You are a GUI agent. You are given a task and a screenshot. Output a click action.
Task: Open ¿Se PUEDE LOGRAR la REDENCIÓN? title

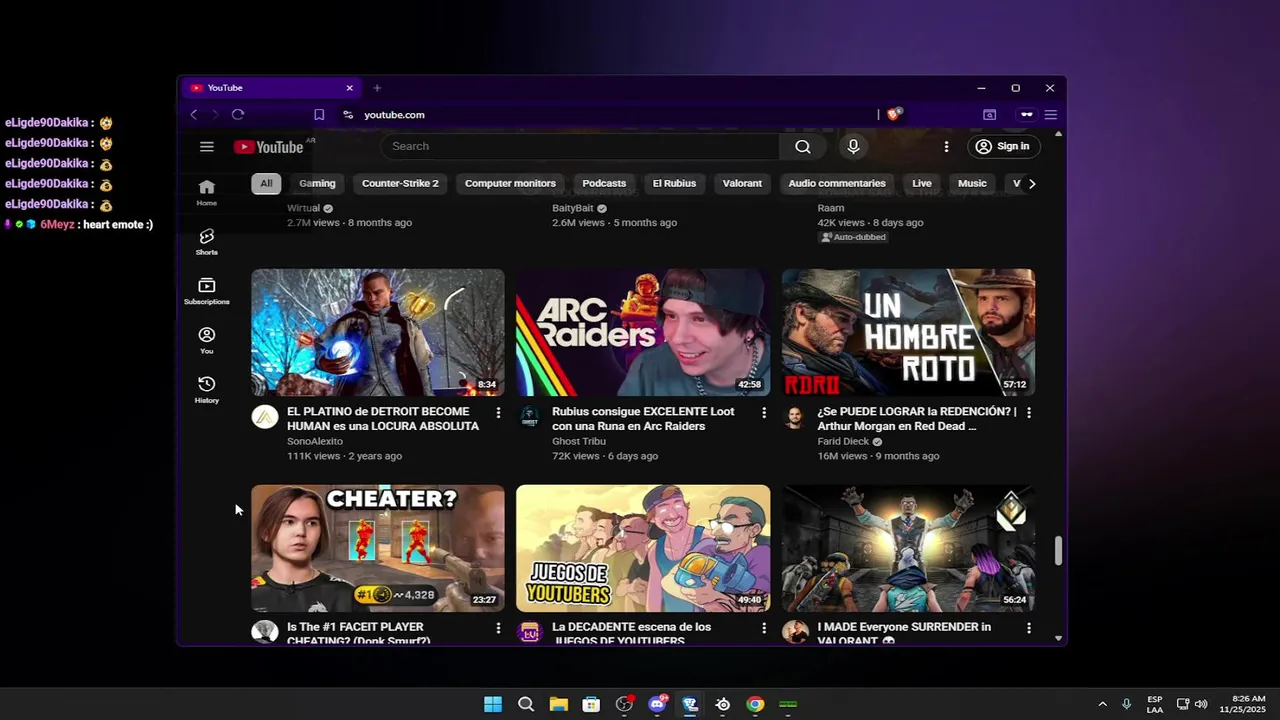coord(916,419)
